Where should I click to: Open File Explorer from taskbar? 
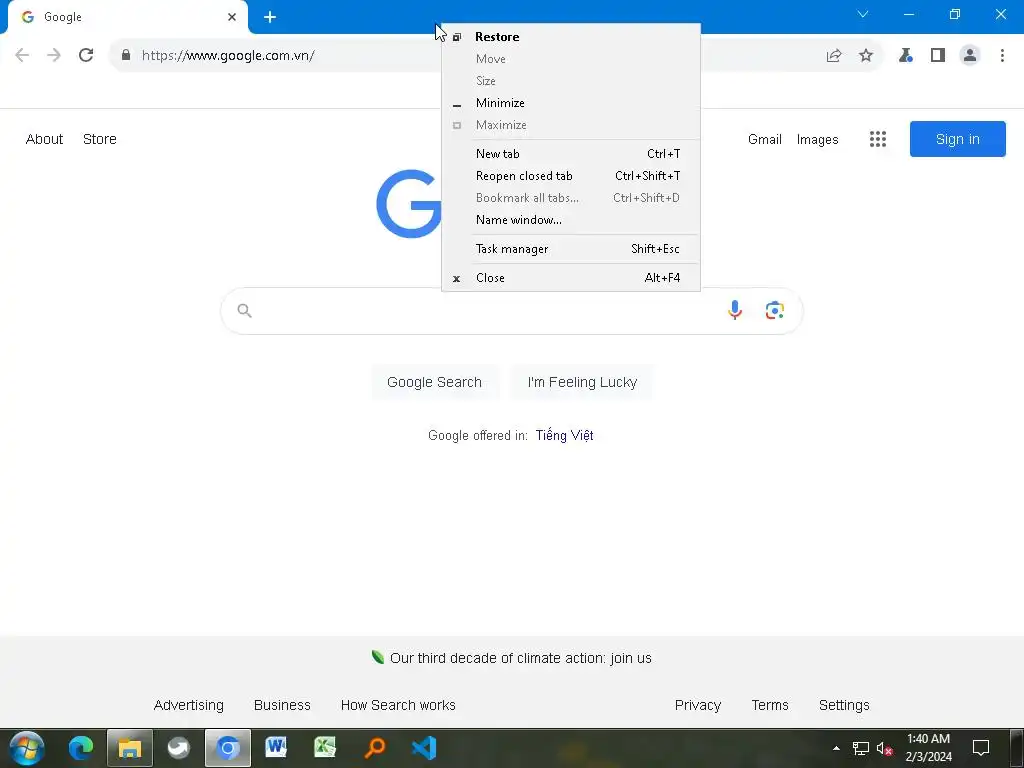[x=130, y=748]
